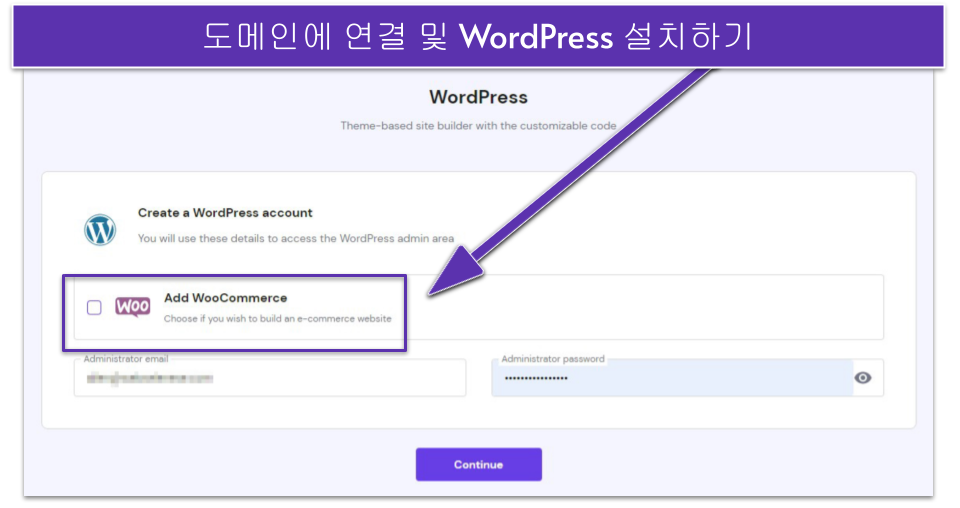The image size is (960, 508).
Task: Click the Continue button
Action: click(x=478, y=465)
